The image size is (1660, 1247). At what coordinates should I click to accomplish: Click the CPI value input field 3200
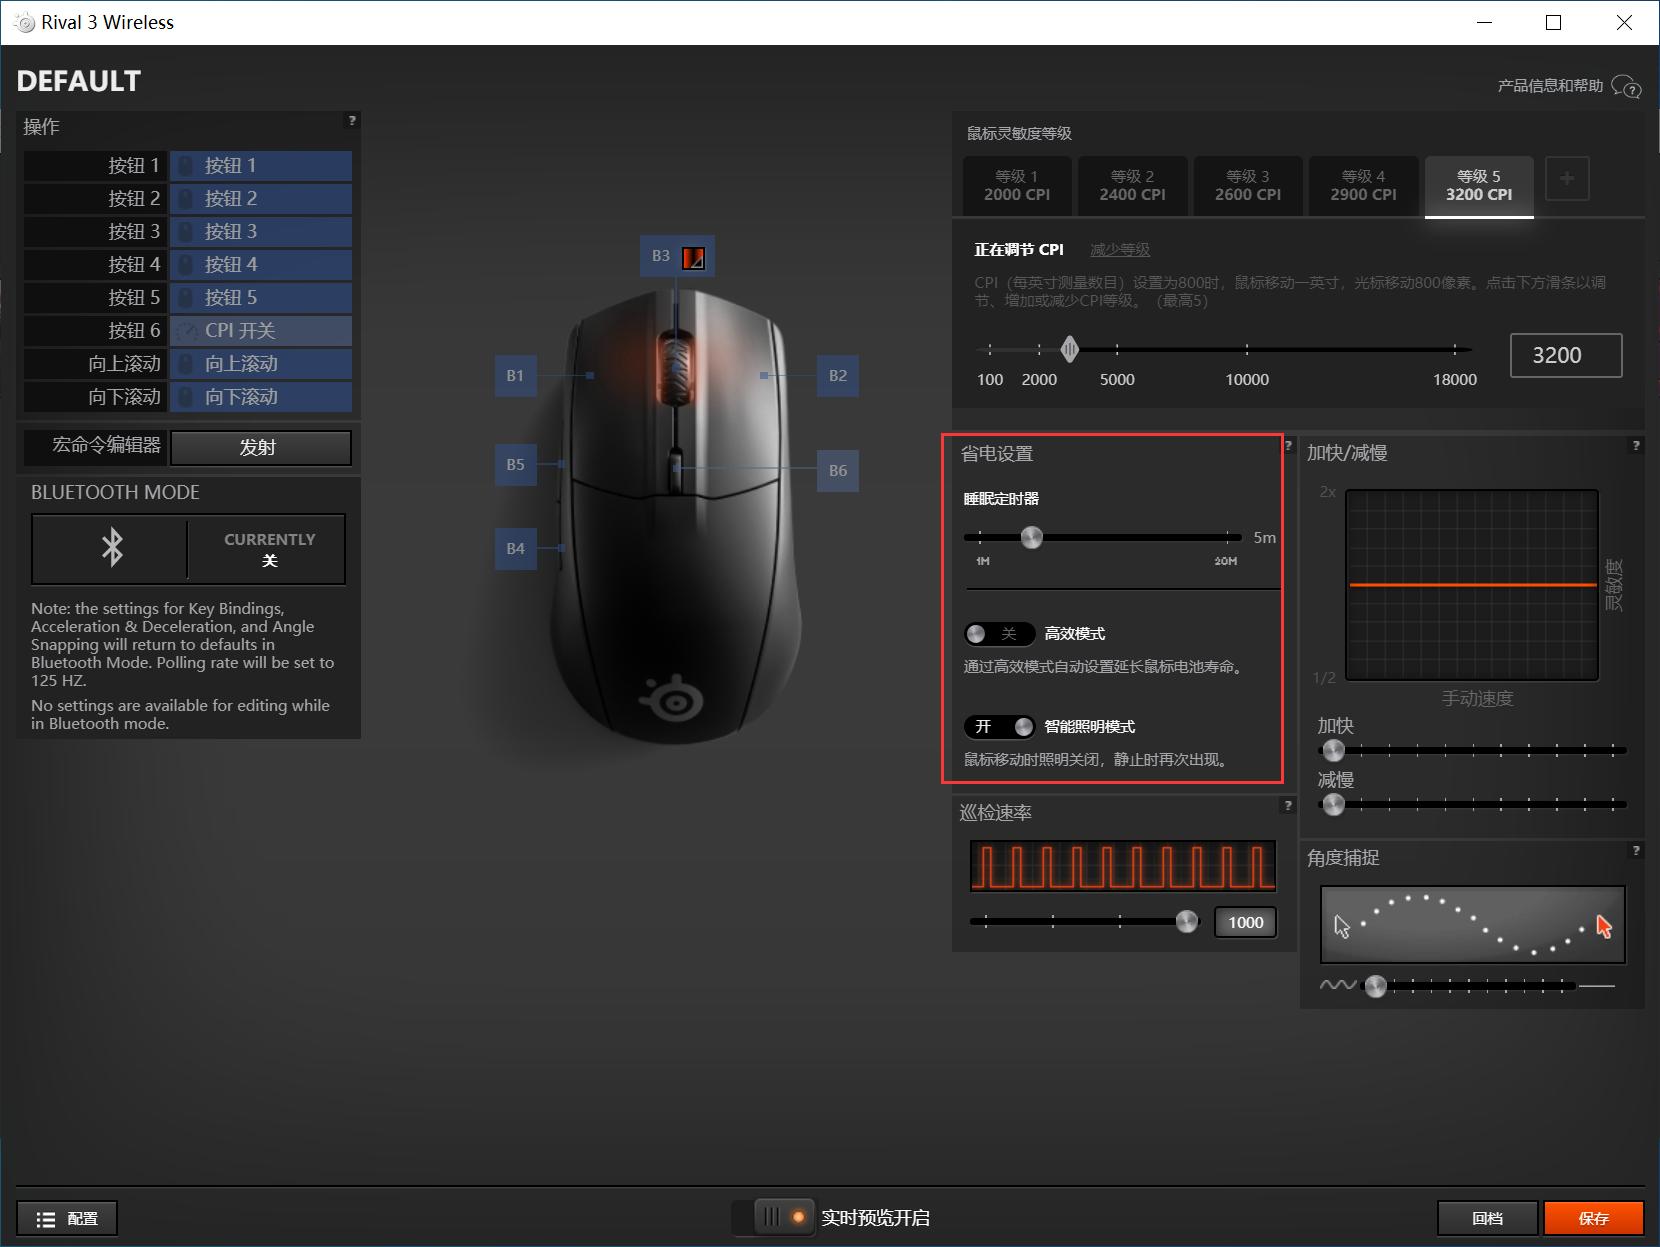[1565, 356]
